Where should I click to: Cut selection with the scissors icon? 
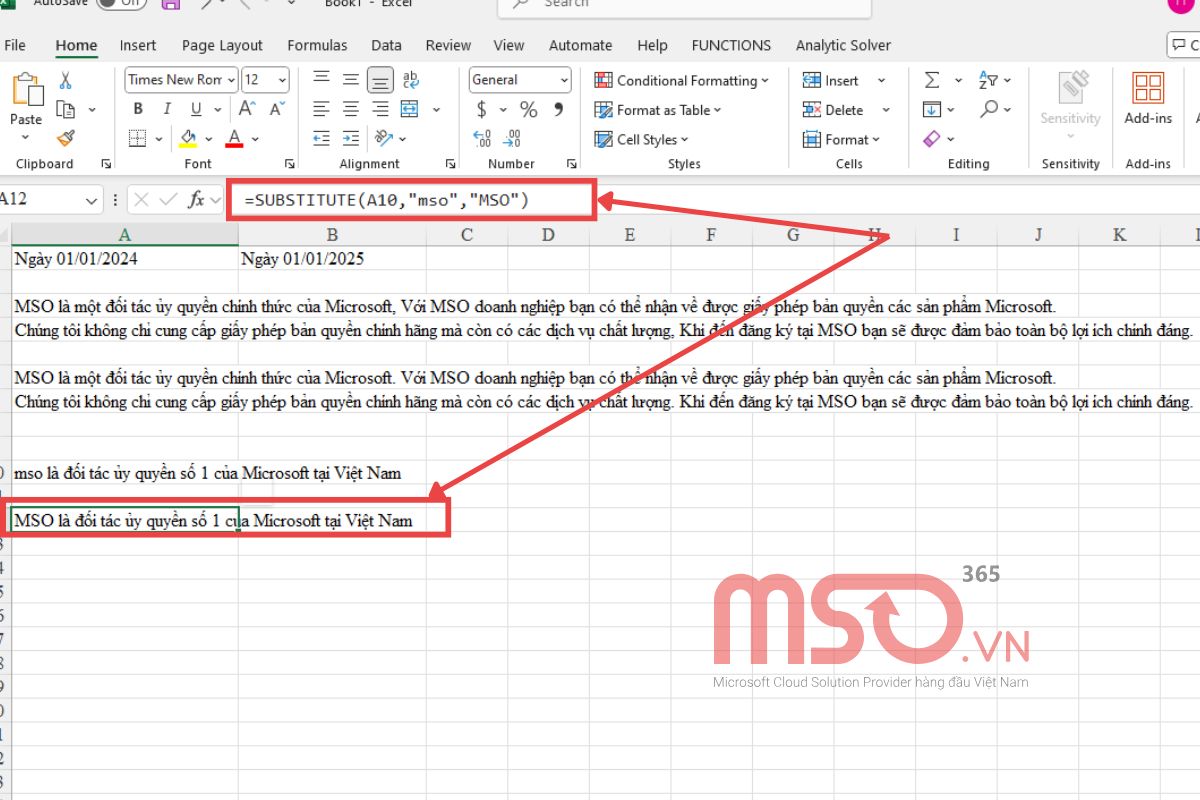[x=66, y=80]
